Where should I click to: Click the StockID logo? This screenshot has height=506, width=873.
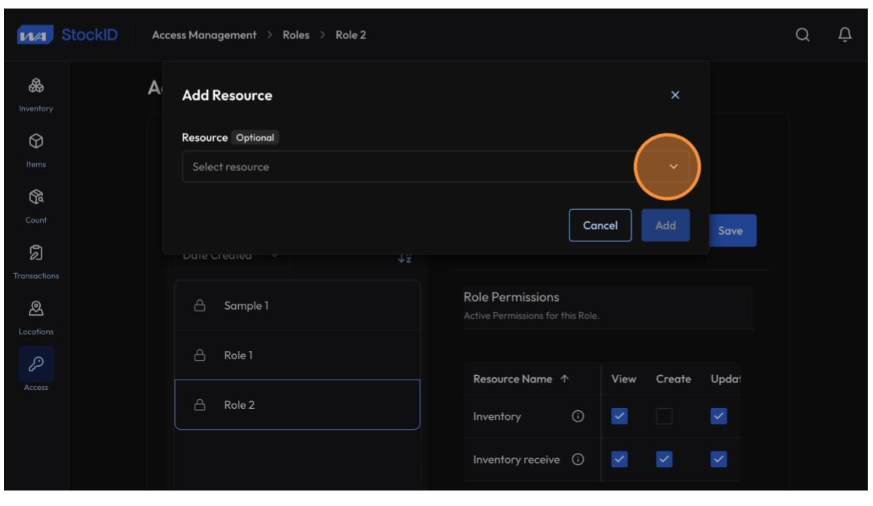point(67,35)
